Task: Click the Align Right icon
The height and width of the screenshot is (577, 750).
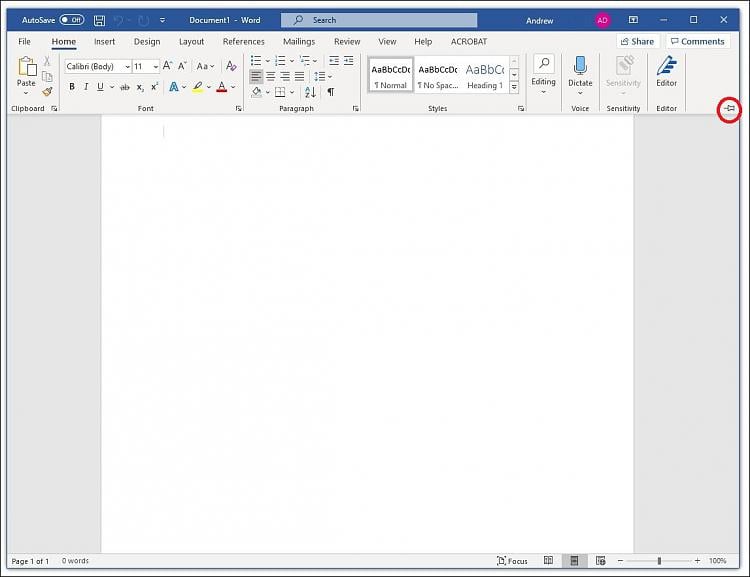Action: click(x=285, y=76)
